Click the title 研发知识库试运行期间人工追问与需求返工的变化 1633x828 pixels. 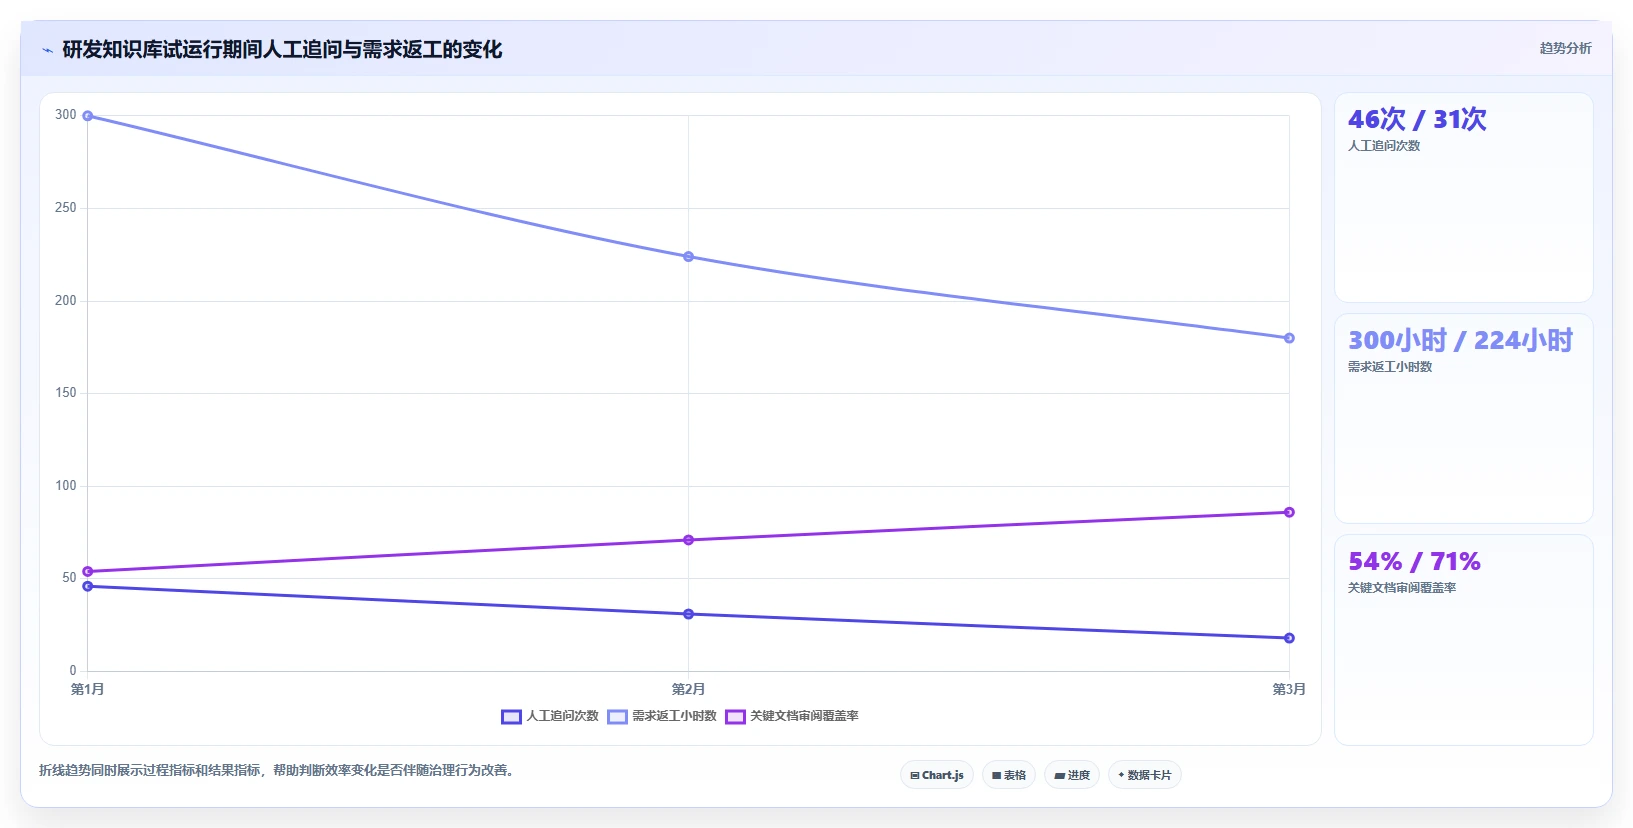coord(282,49)
